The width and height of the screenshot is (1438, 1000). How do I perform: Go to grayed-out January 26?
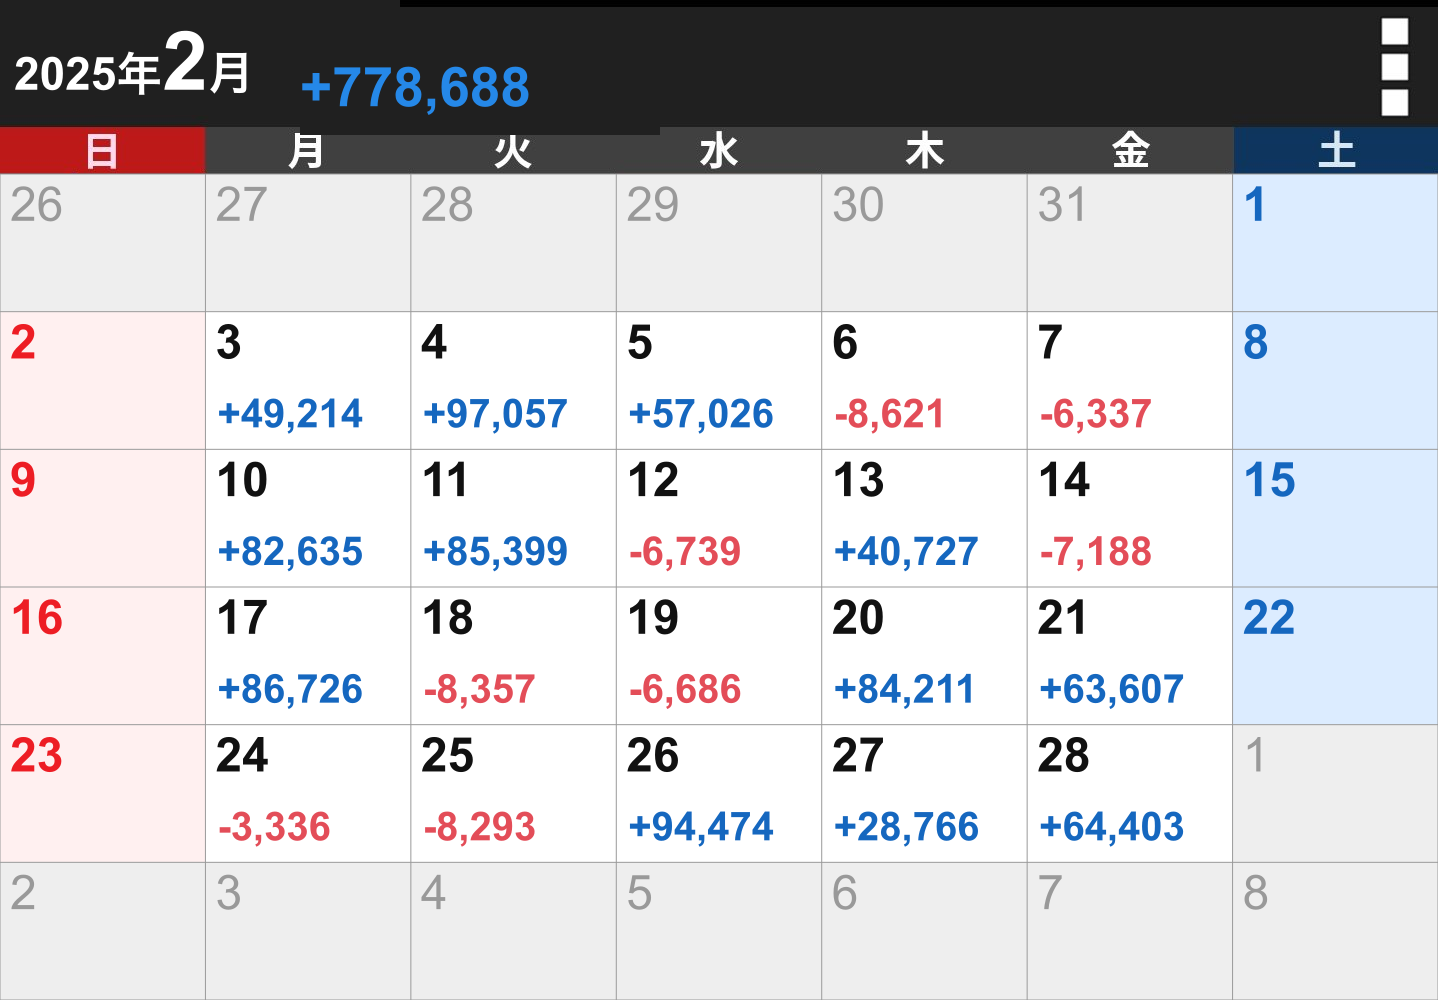(103, 243)
